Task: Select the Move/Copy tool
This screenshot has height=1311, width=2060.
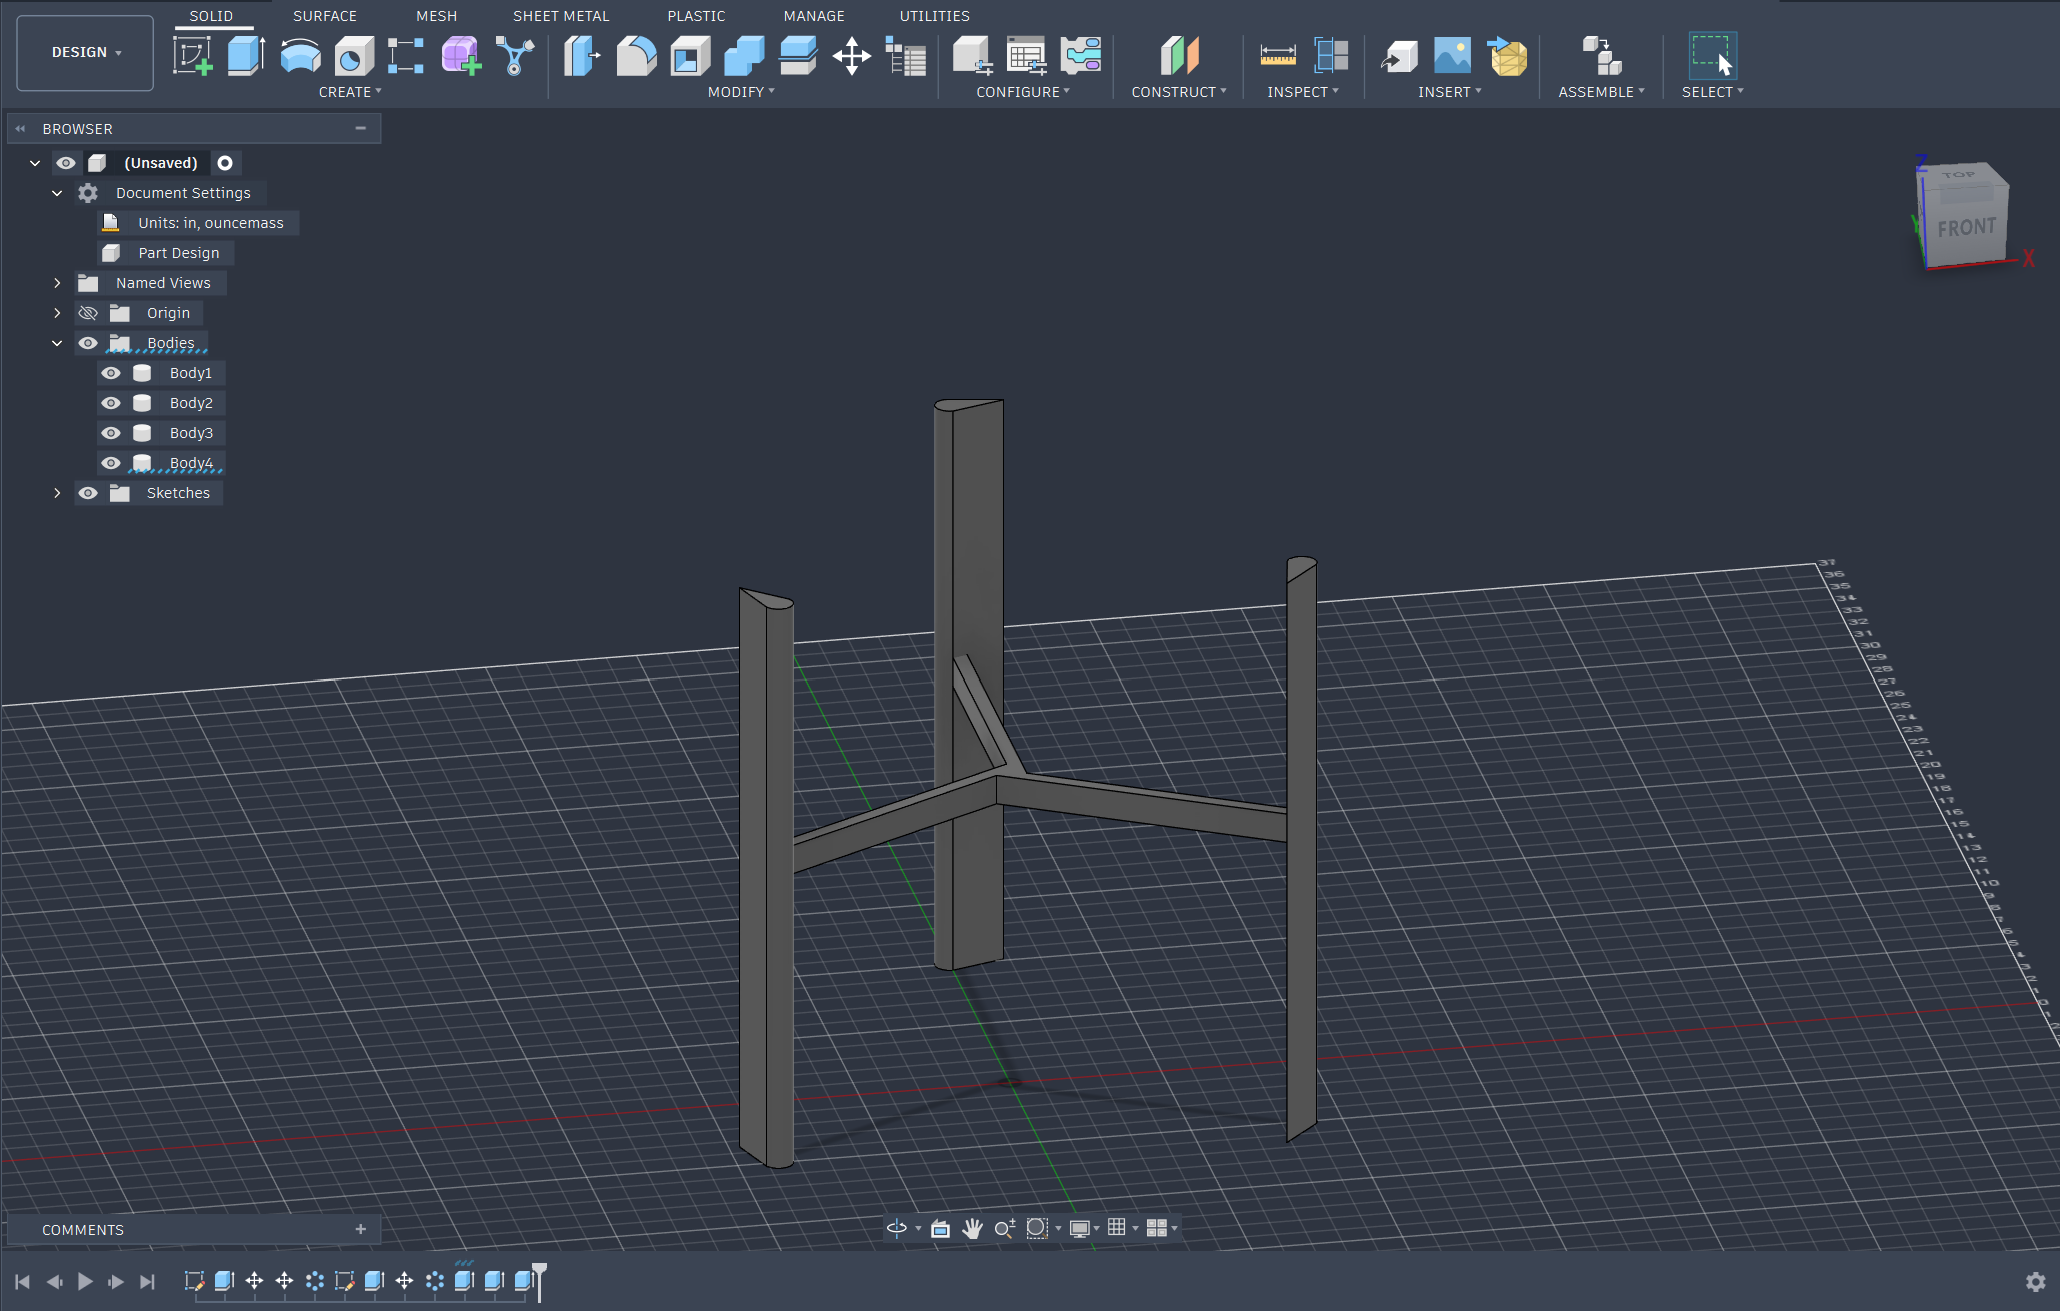Action: pyautogui.click(x=852, y=55)
